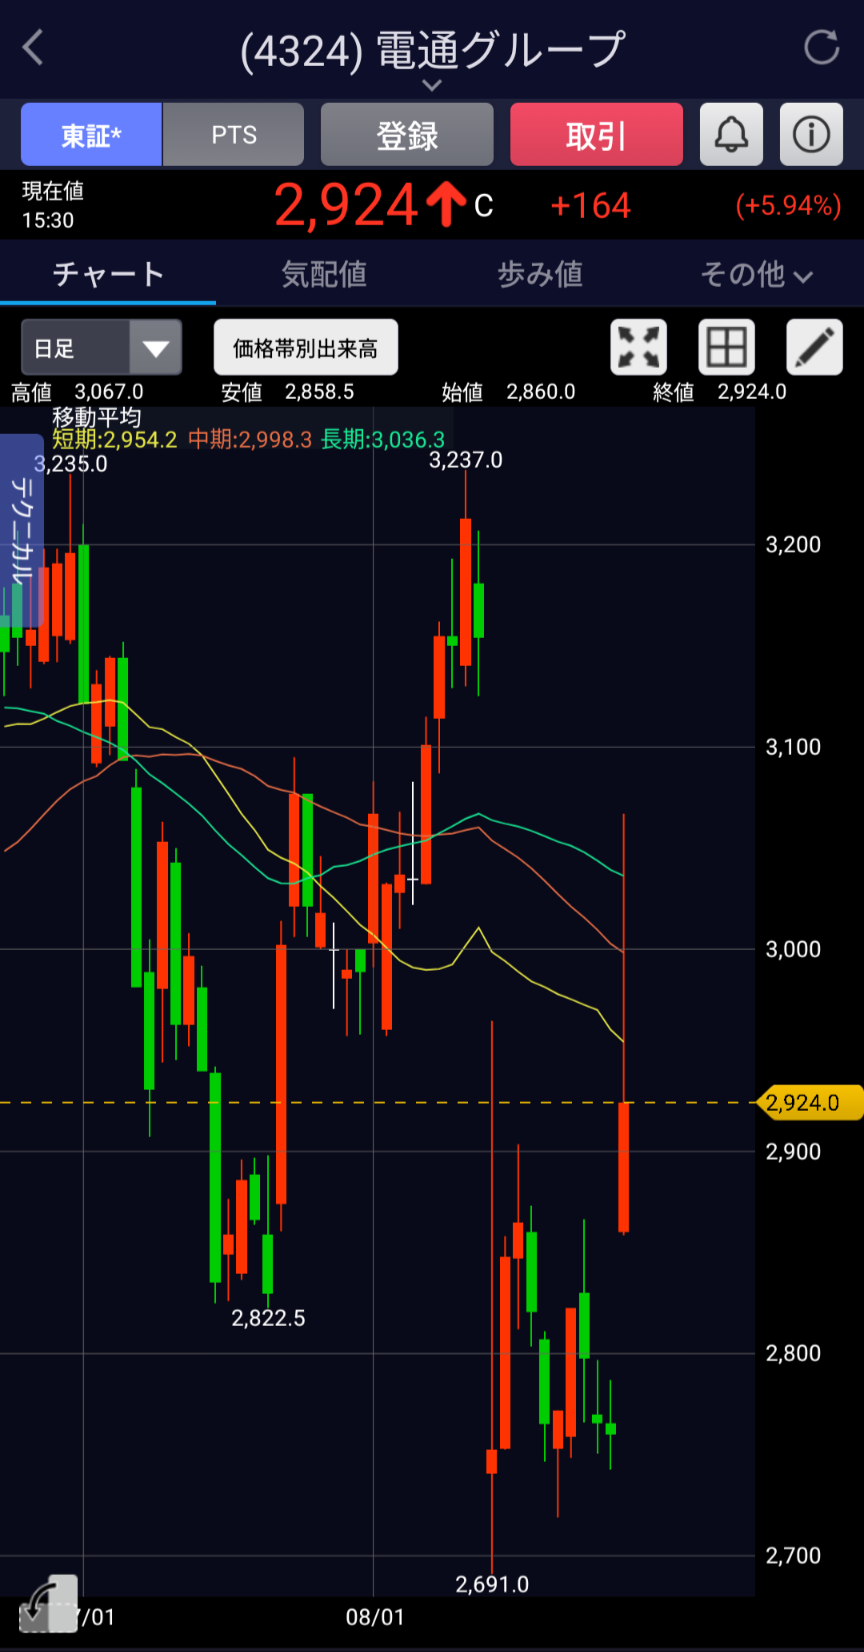The image size is (864, 1652).
Task: Switch to the 気配値 tab
Action: (324, 274)
